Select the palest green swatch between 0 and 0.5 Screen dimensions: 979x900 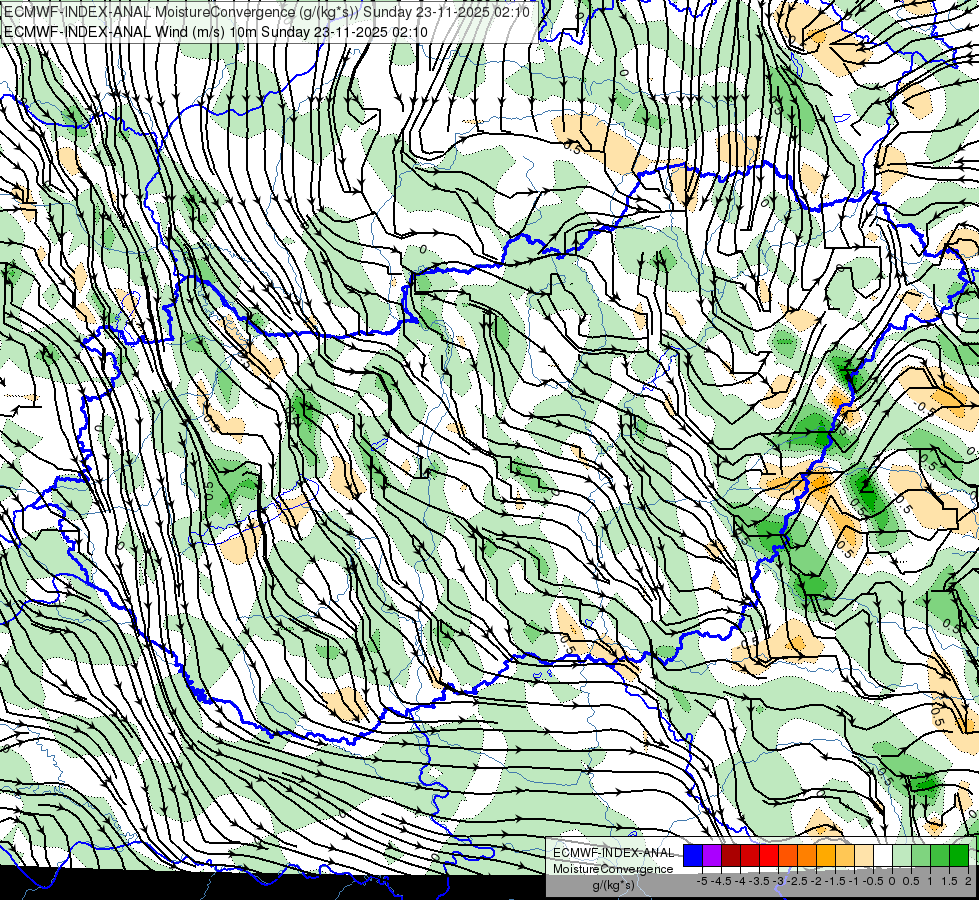click(902, 856)
